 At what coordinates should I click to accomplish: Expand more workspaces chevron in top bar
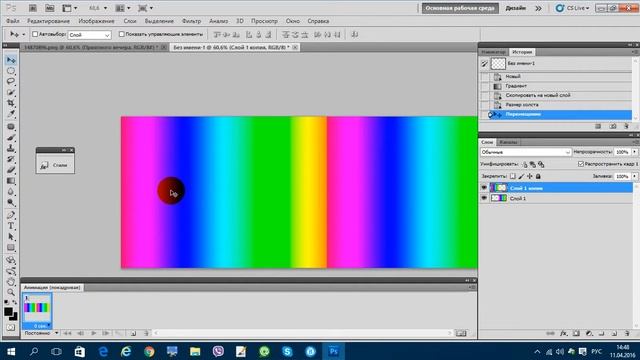(x=538, y=8)
